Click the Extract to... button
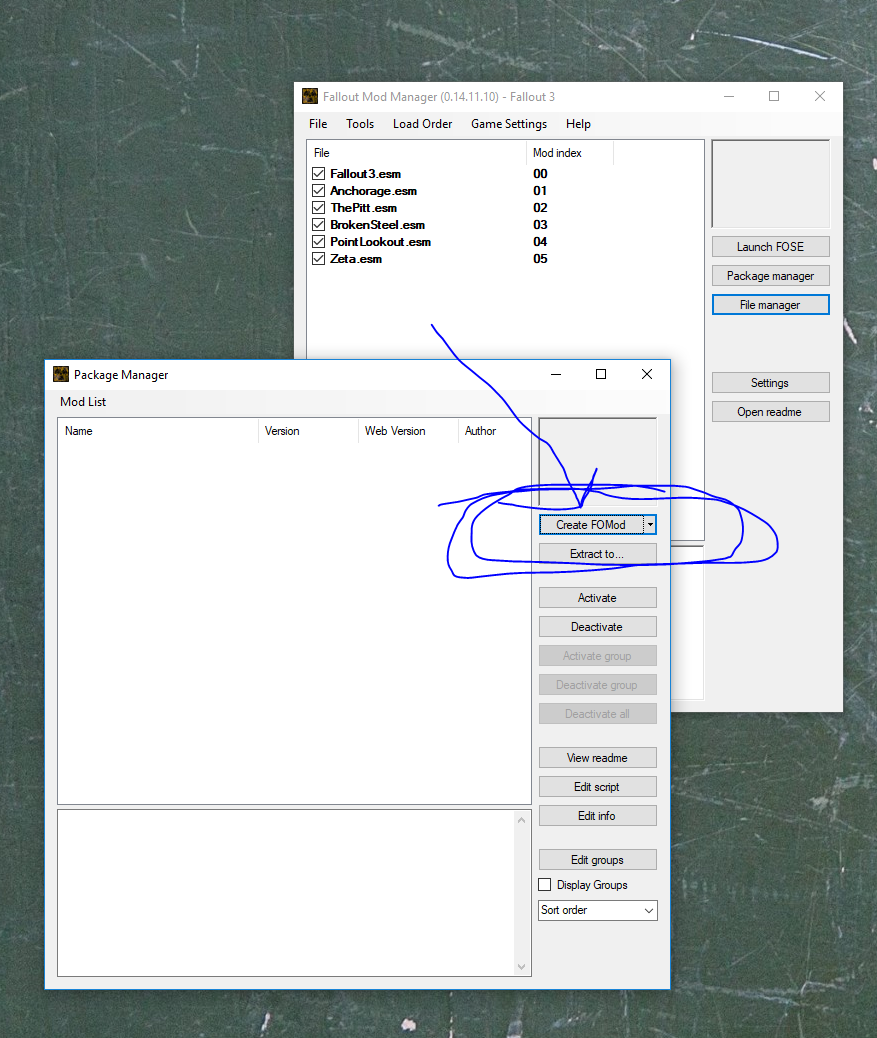Viewport: 877px width, 1038px height. (598, 553)
